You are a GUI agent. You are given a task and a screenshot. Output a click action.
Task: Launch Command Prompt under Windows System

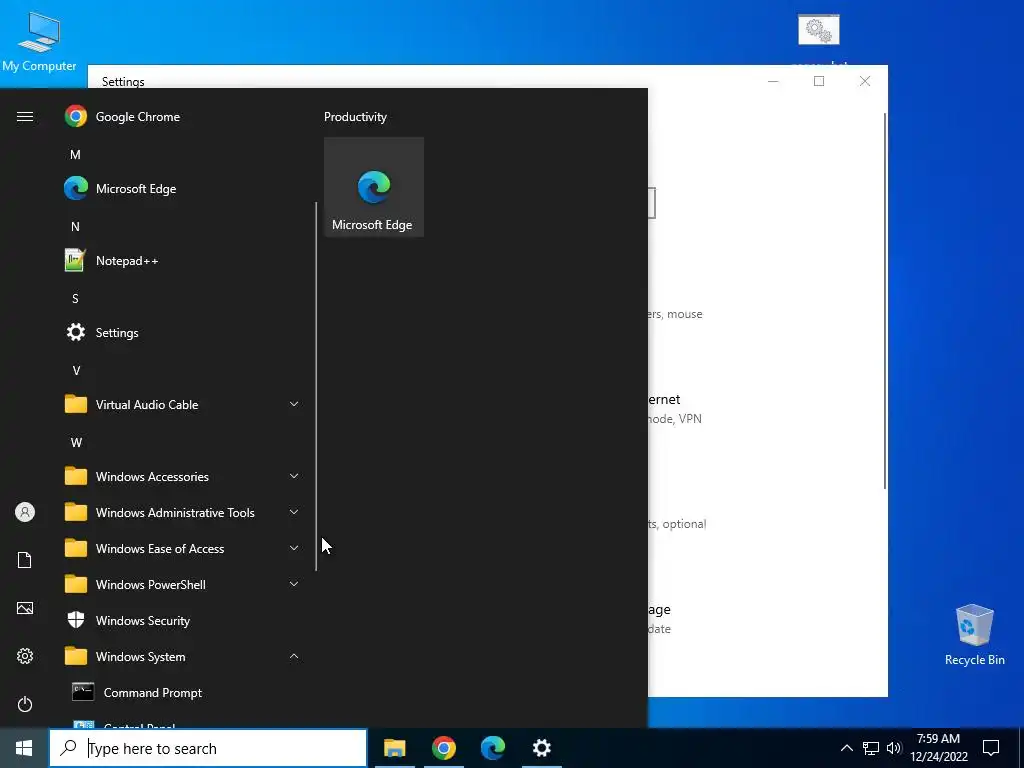[183, 692]
